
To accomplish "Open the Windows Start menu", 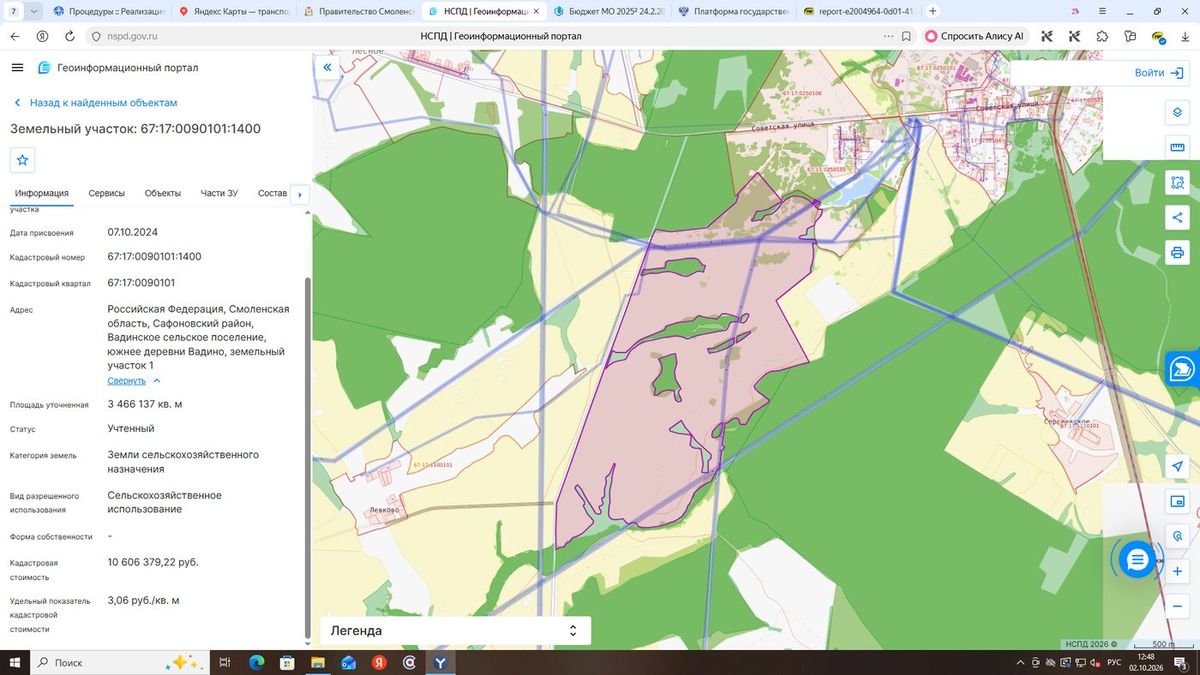I will click(14, 662).
